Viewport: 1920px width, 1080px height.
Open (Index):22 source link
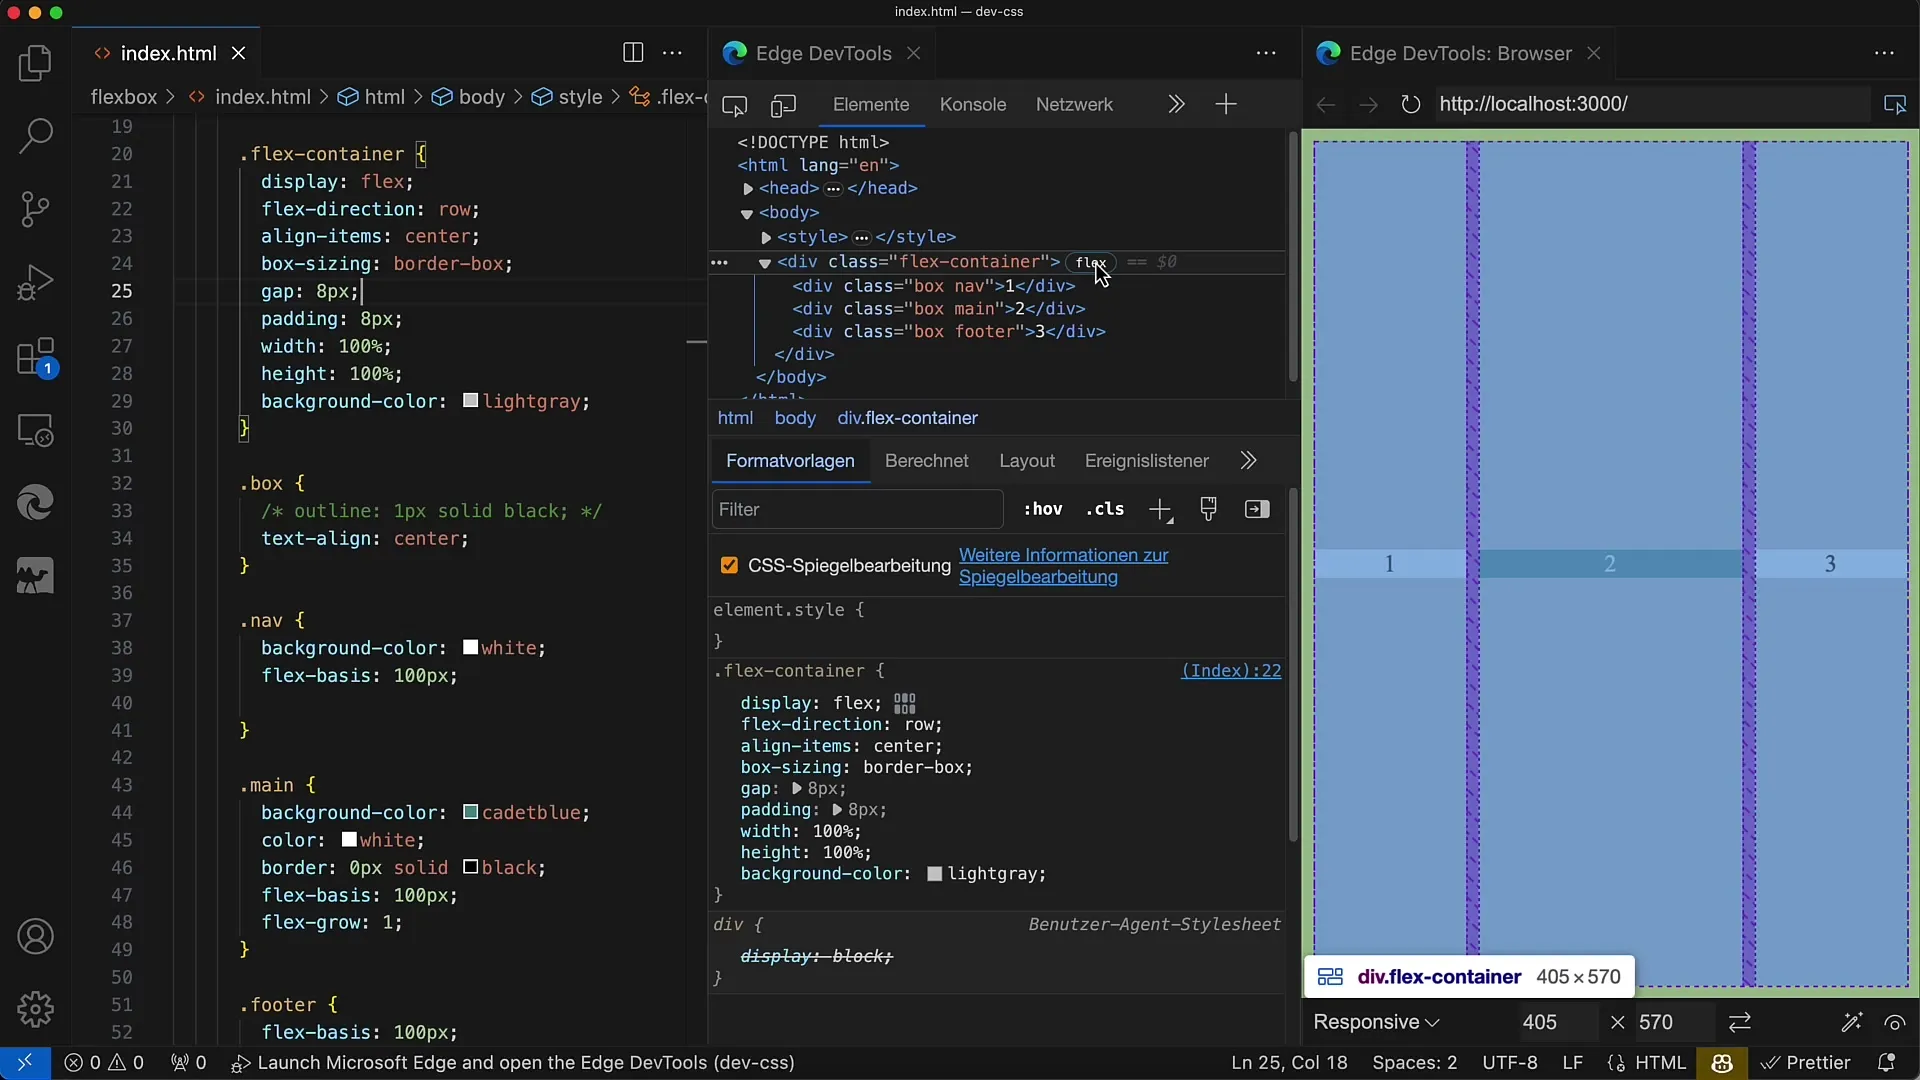pyautogui.click(x=1231, y=671)
